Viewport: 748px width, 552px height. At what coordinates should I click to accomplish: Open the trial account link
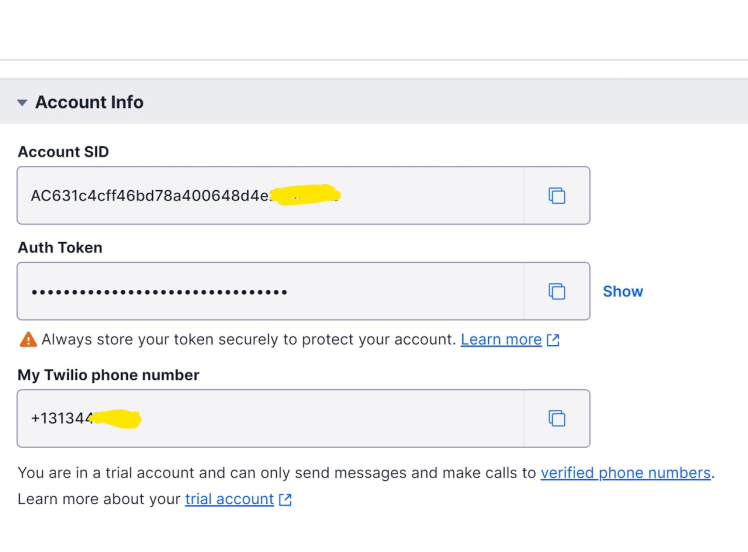[229, 499]
